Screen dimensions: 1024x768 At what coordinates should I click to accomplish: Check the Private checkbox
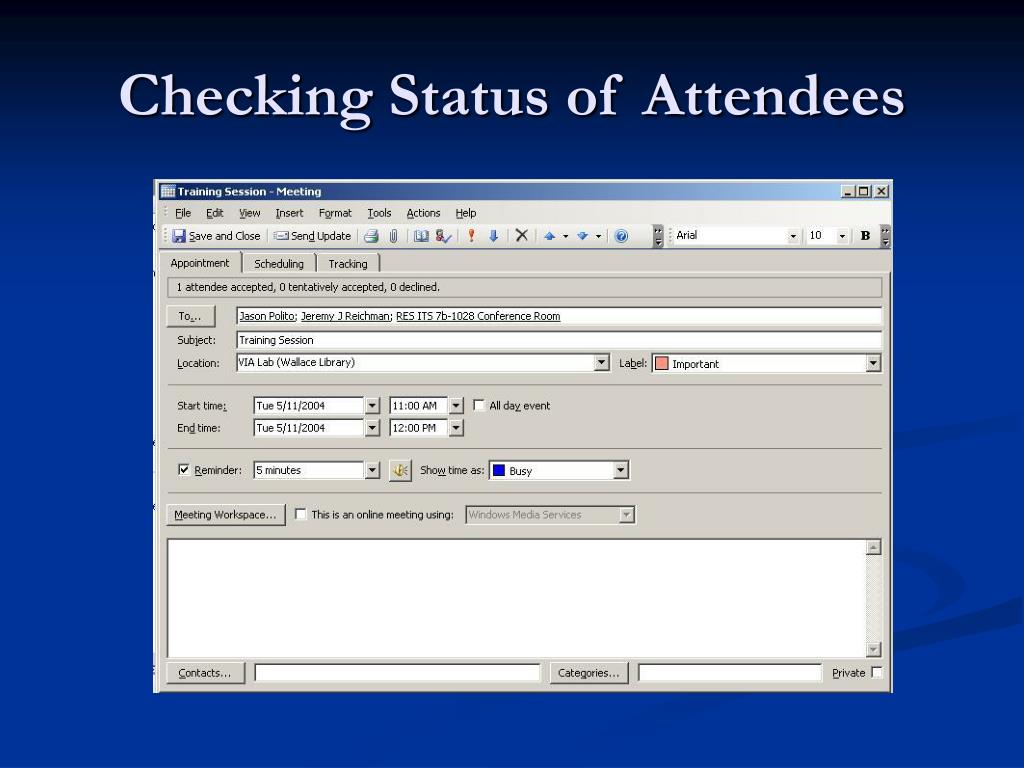pos(876,672)
